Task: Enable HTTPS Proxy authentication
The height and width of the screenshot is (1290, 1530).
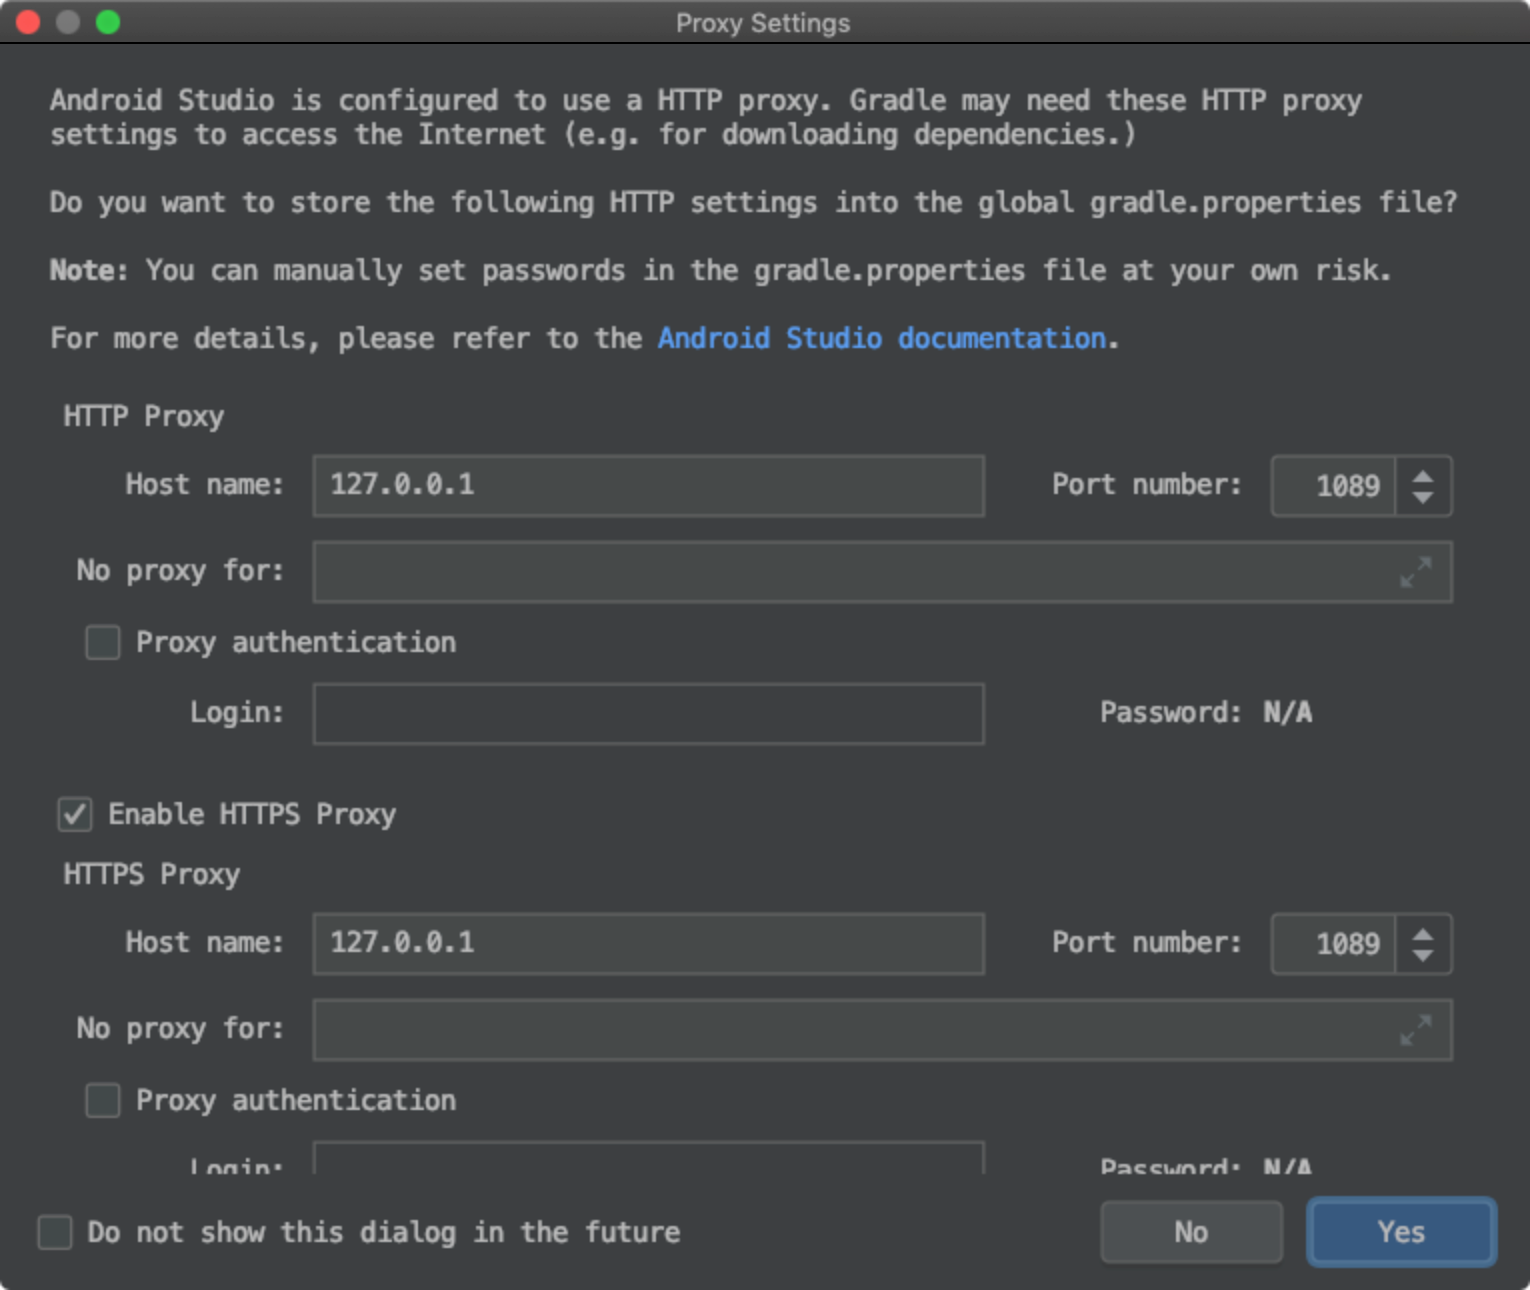Action: point(102,1100)
